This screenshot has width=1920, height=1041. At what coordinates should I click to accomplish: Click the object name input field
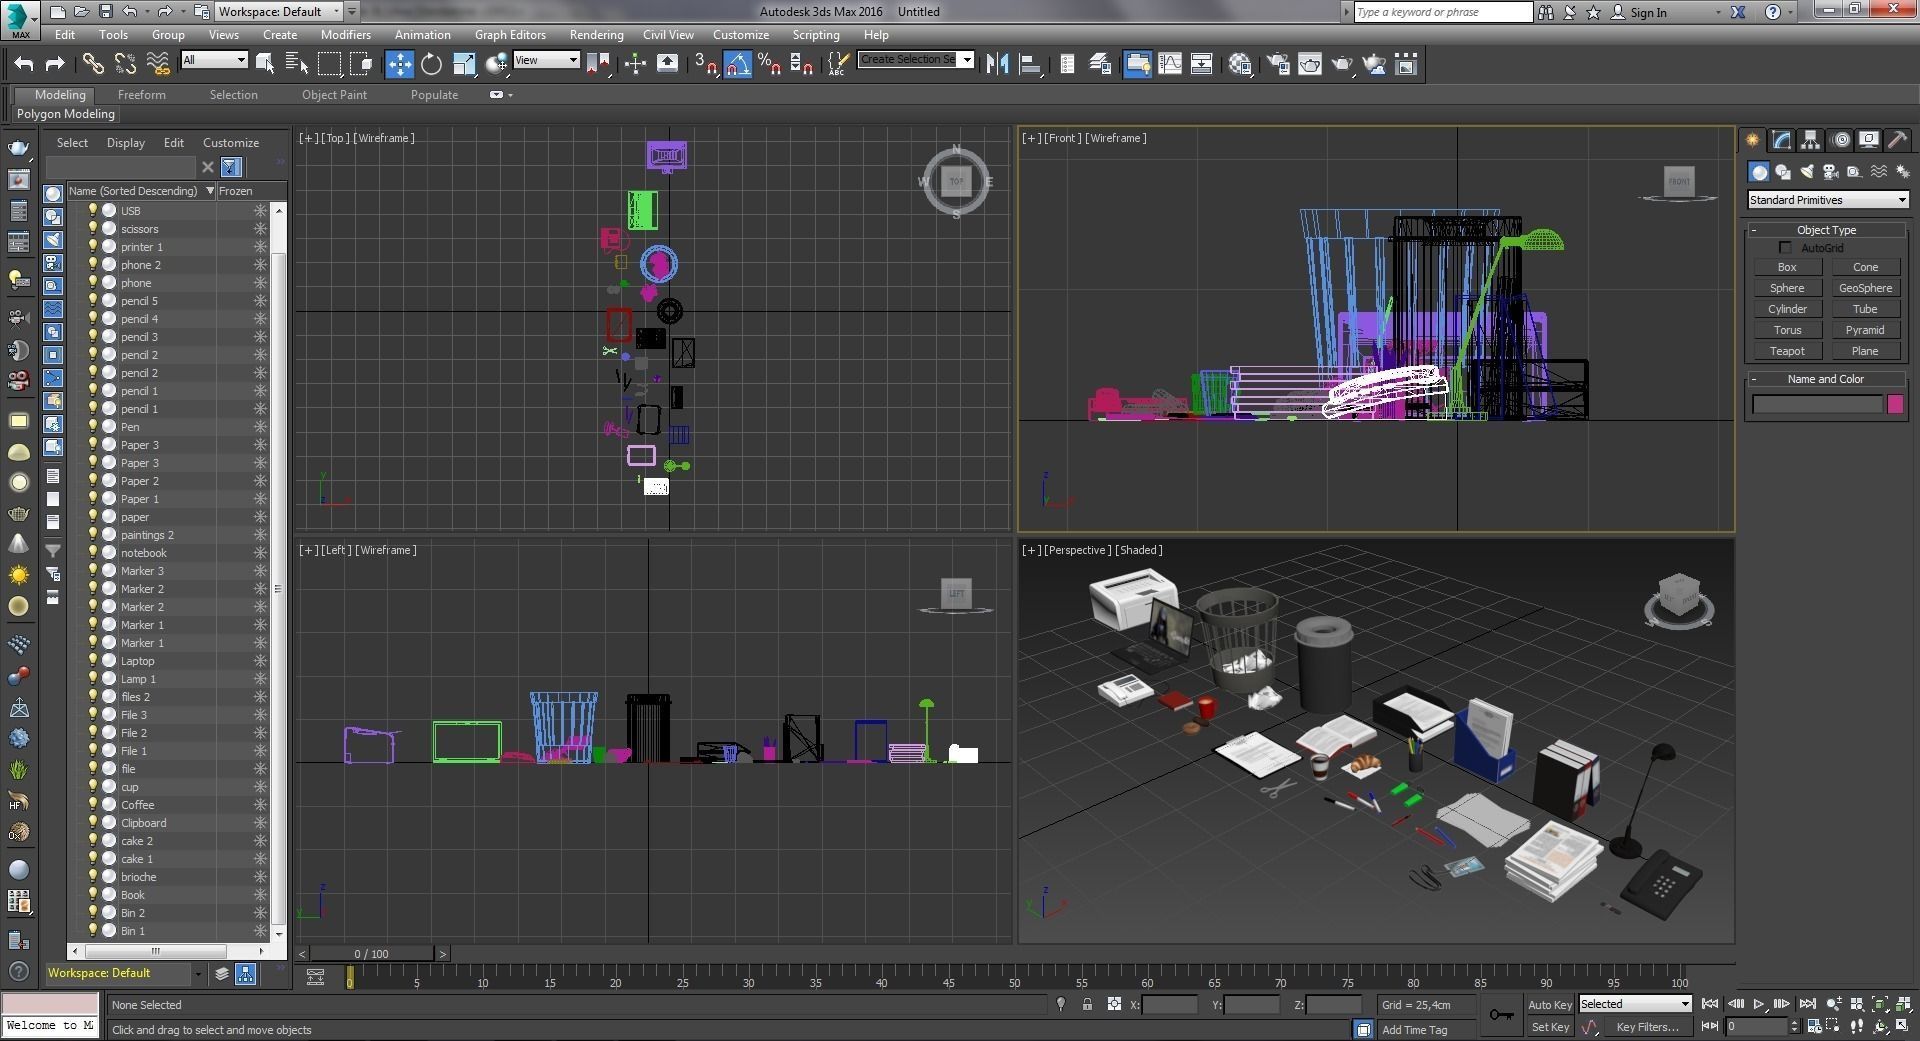(x=1817, y=404)
